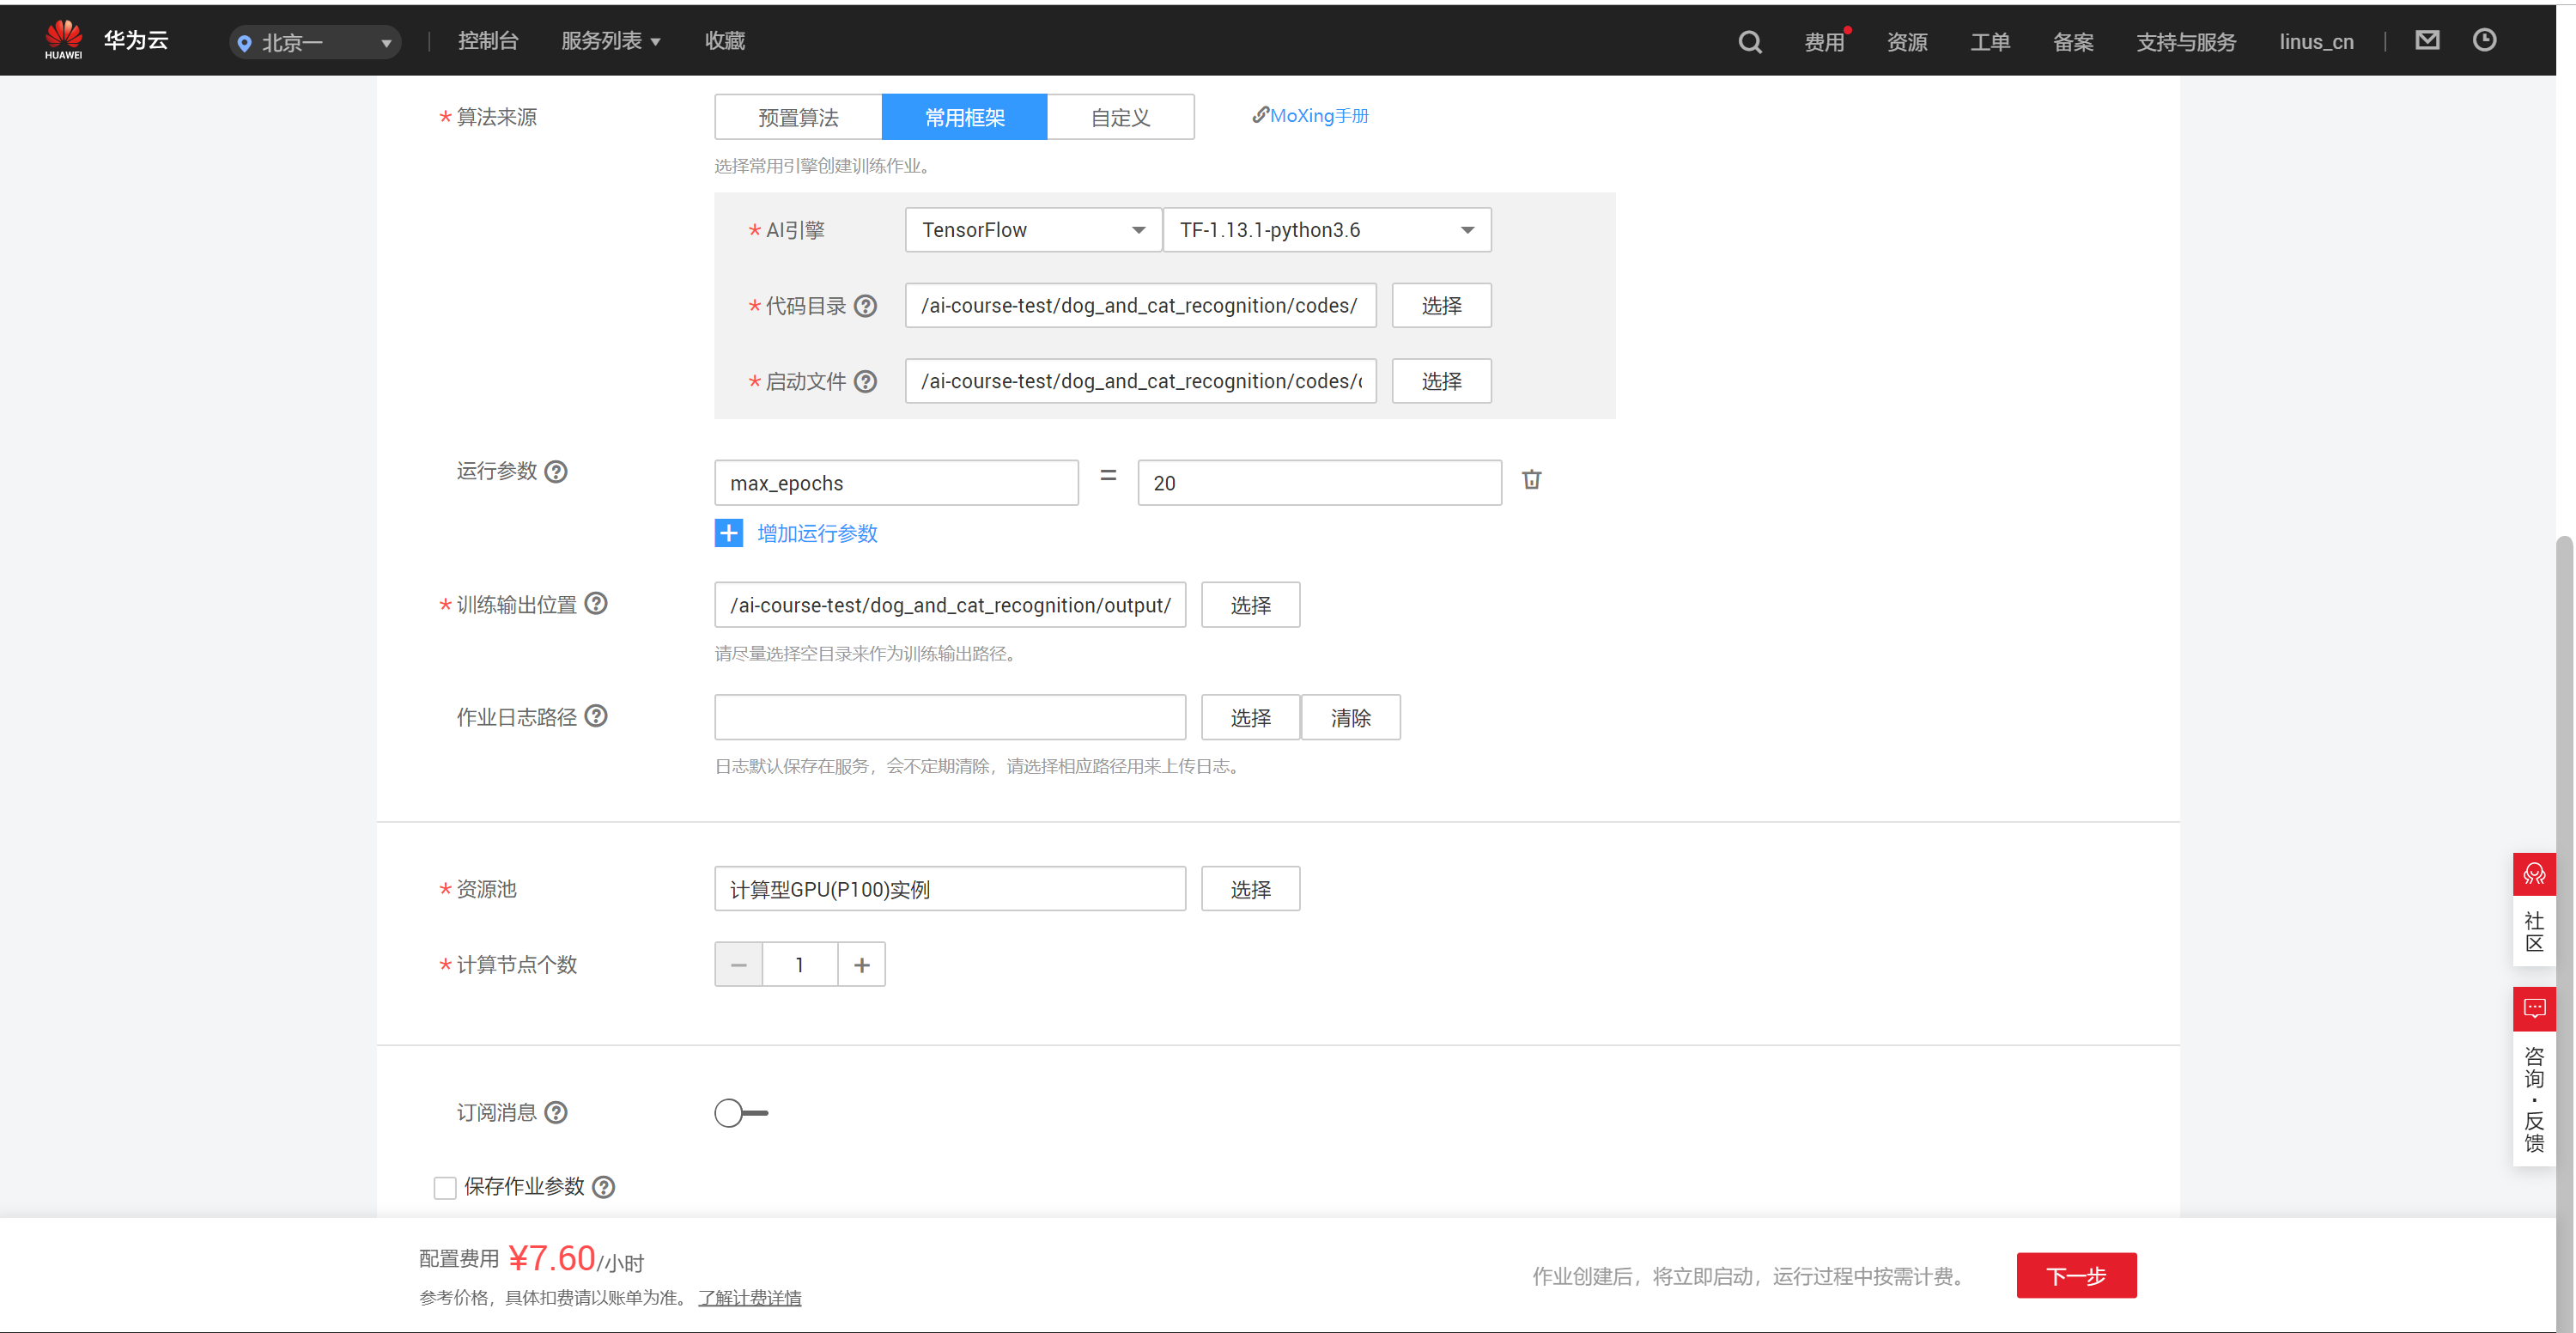The image size is (2576, 1333).
Task: Open the 服务列表 menu
Action: pos(610,41)
